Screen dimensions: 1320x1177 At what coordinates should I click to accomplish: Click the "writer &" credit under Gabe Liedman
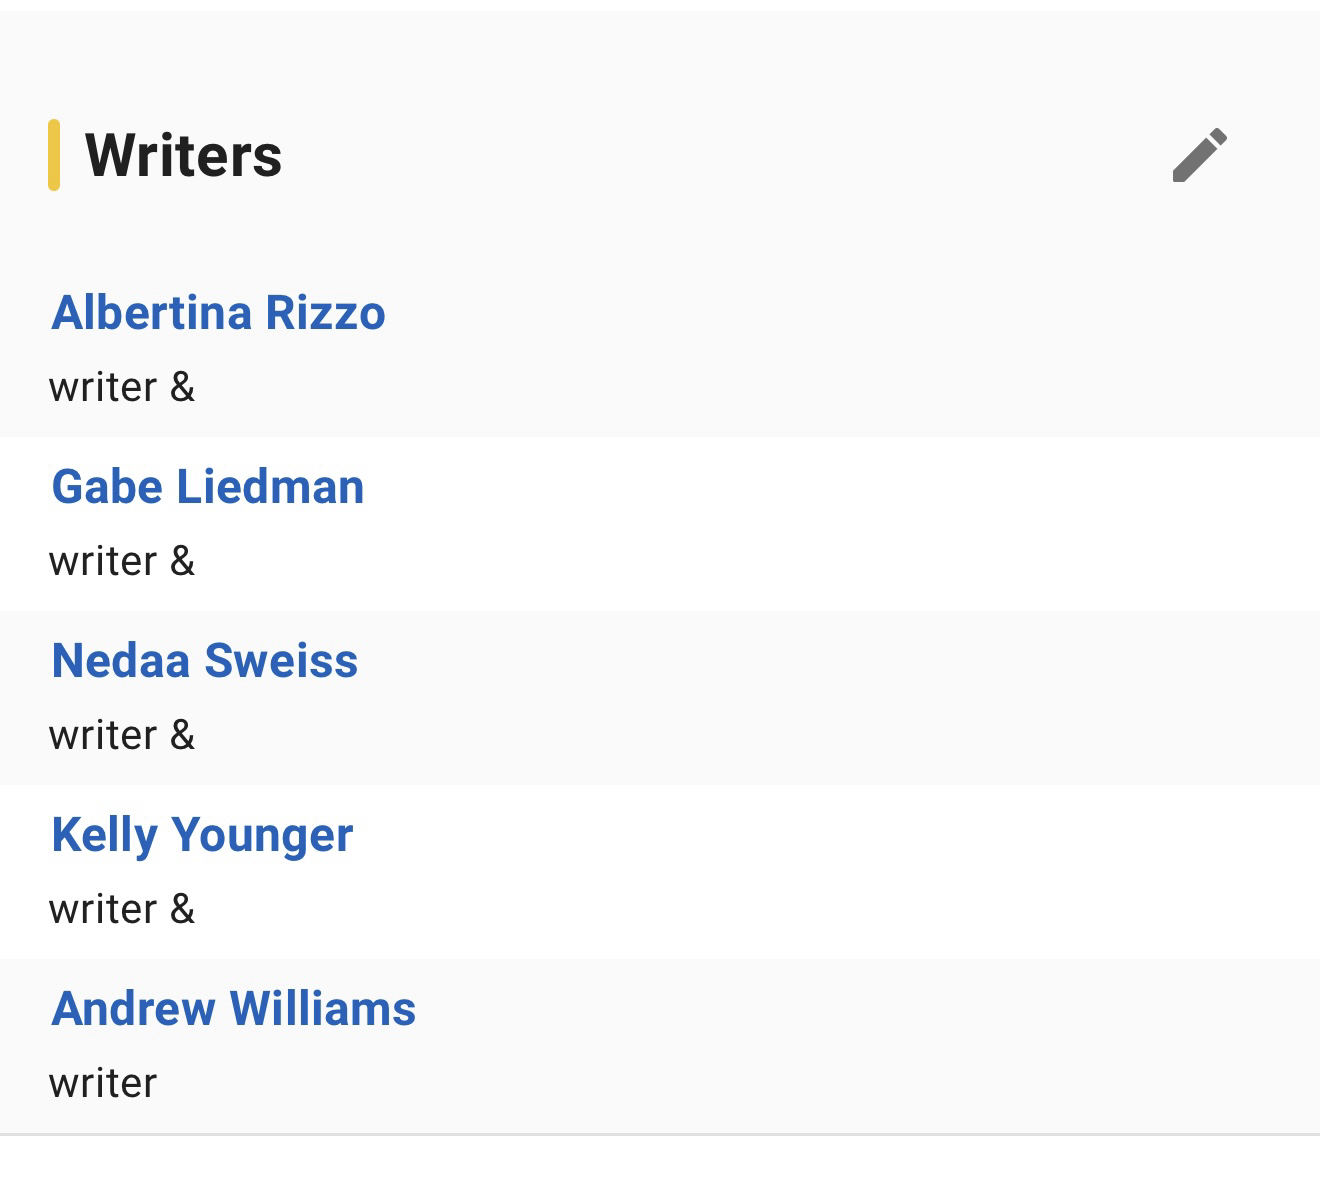pos(121,561)
